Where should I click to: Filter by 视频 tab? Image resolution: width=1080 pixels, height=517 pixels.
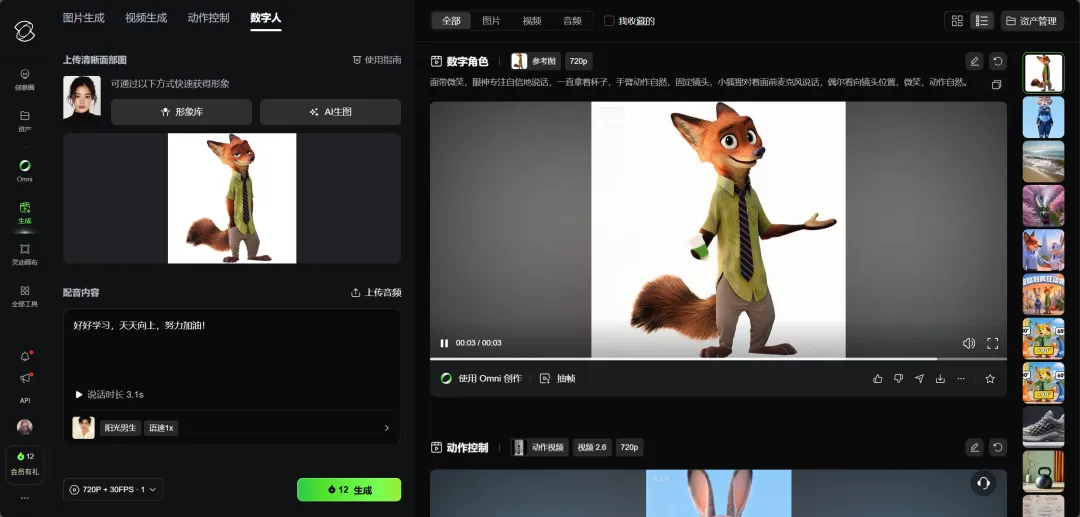coord(532,21)
